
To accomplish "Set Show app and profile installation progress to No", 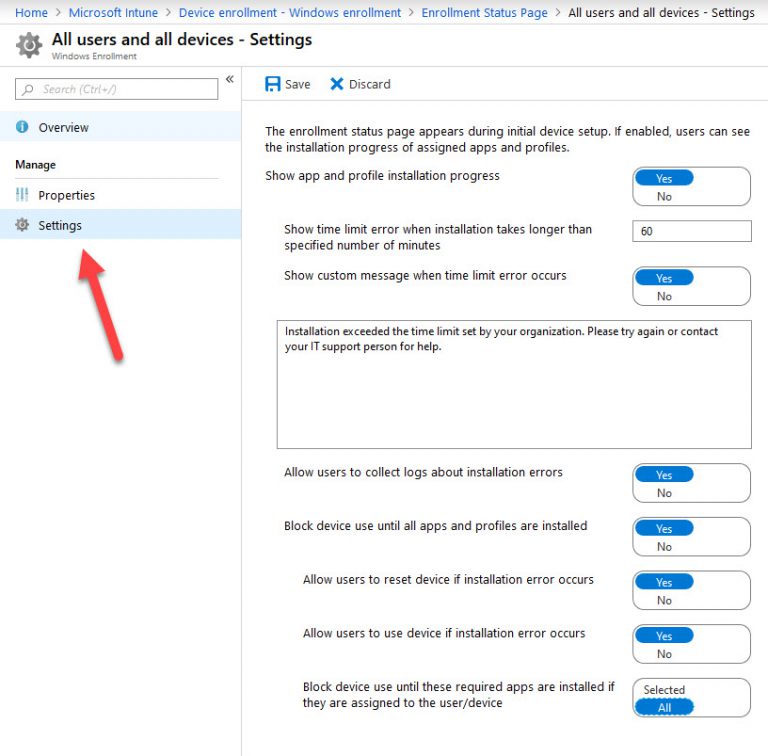I will pos(664,196).
